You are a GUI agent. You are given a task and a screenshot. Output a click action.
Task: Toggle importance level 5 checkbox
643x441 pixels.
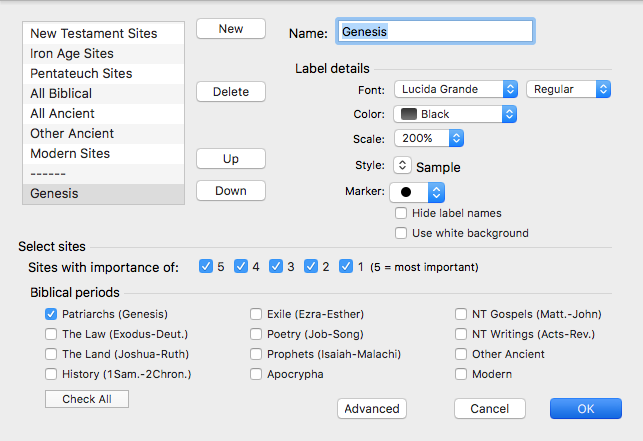tap(206, 266)
